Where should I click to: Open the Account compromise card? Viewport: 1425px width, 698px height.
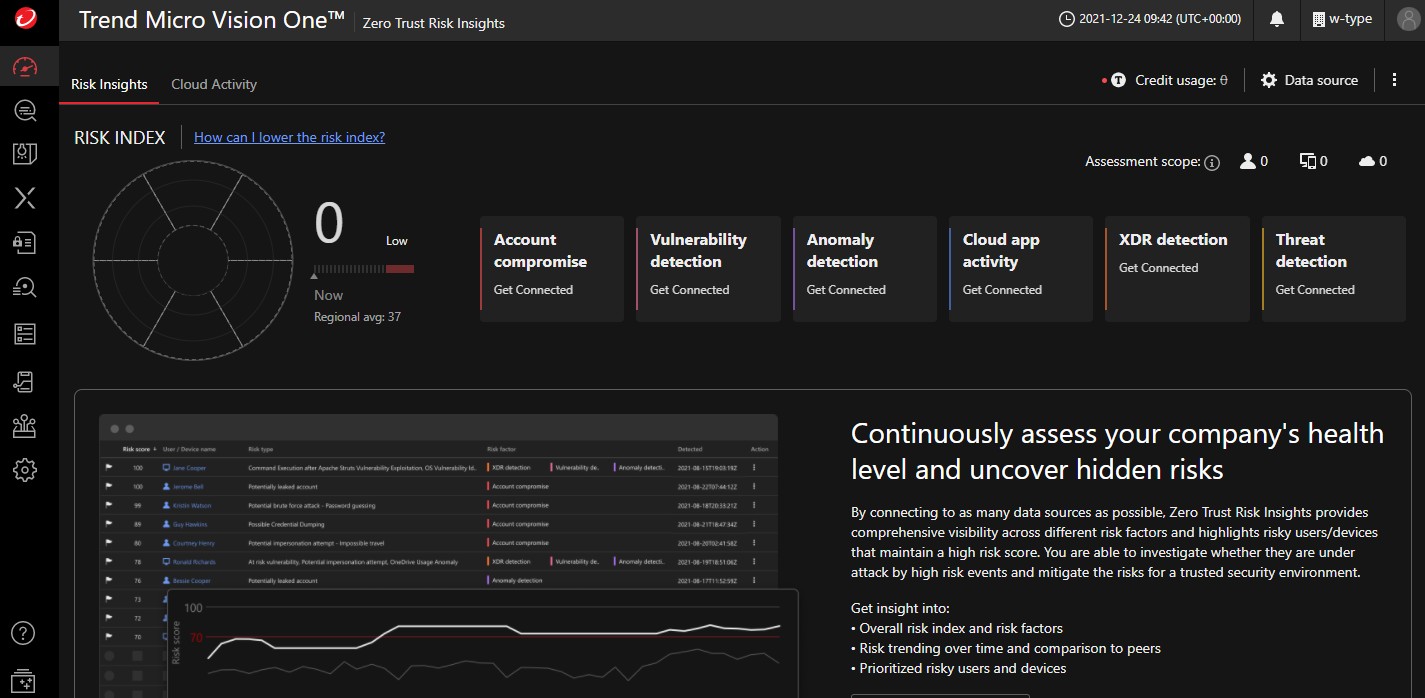tap(552, 269)
